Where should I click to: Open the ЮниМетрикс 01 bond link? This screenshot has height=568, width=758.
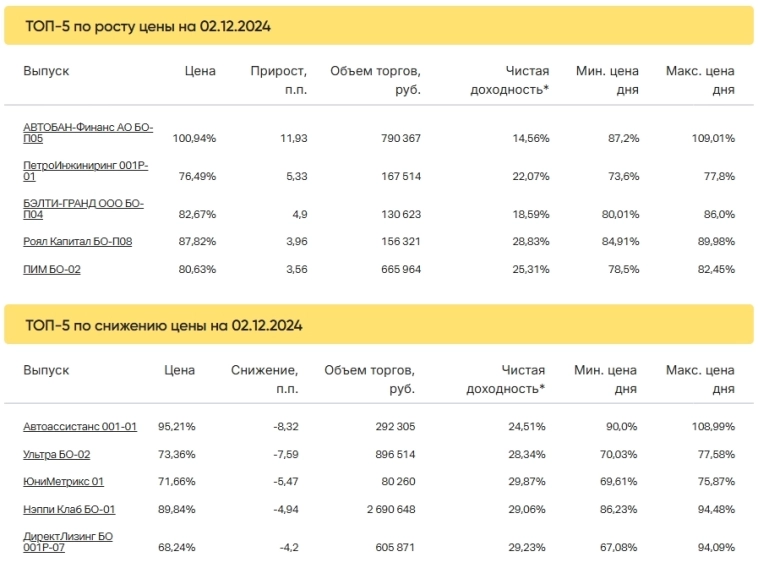tap(63, 482)
